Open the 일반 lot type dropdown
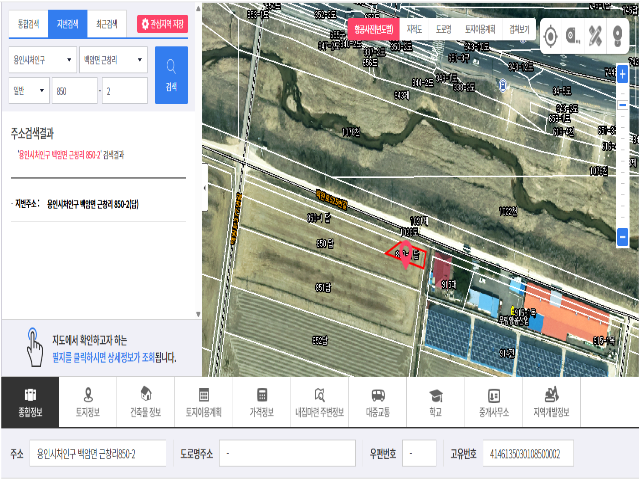Image resolution: width=640 pixels, height=480 pixels. [28, 91]
